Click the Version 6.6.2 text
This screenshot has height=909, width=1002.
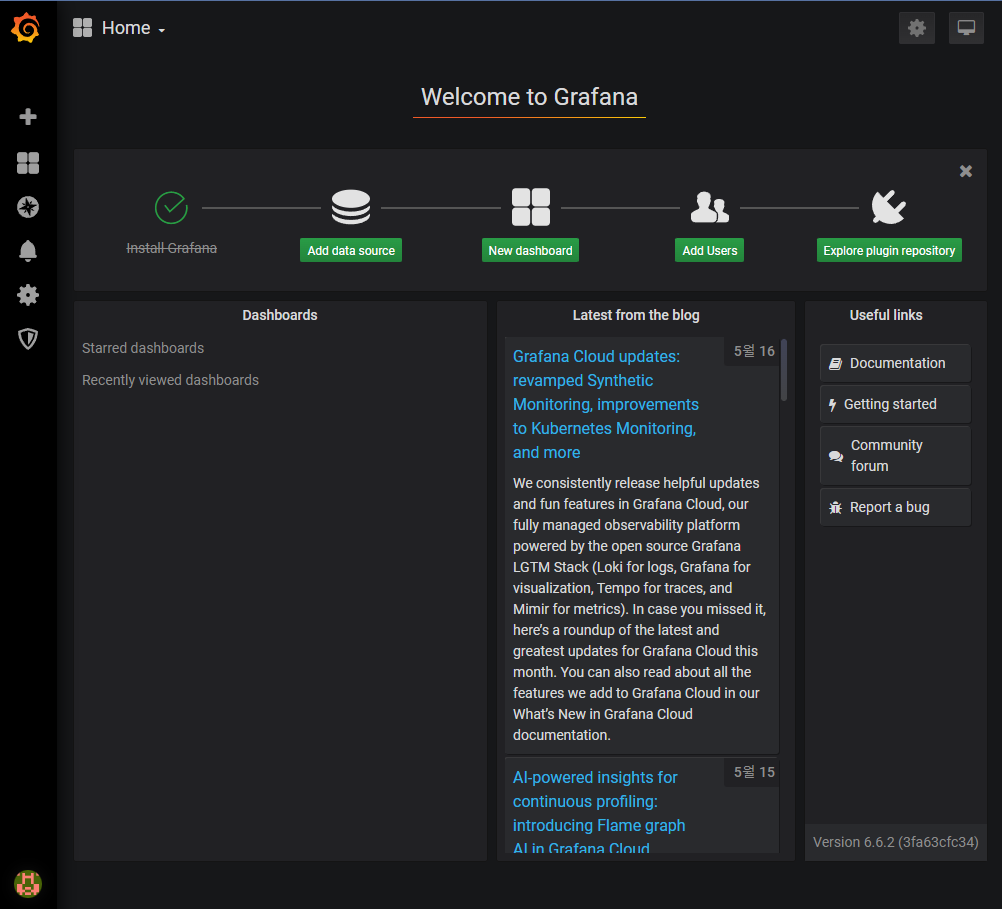895,843
